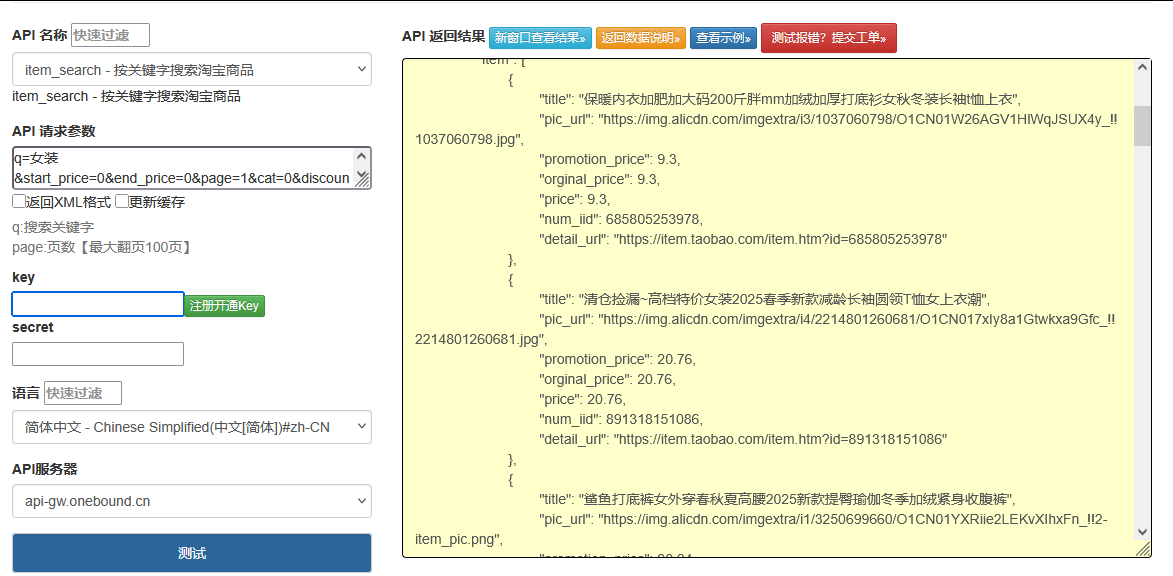Click the 语言 quick filter field
This screenshot has width=1173, height=576.
click(83, 393)
